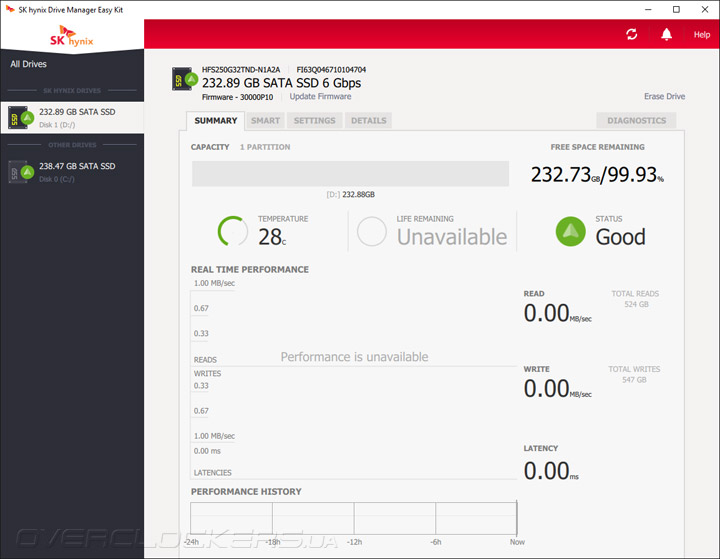Click the '1 PARTITION' label
The image size is (720, 559).
coord(265,147)
